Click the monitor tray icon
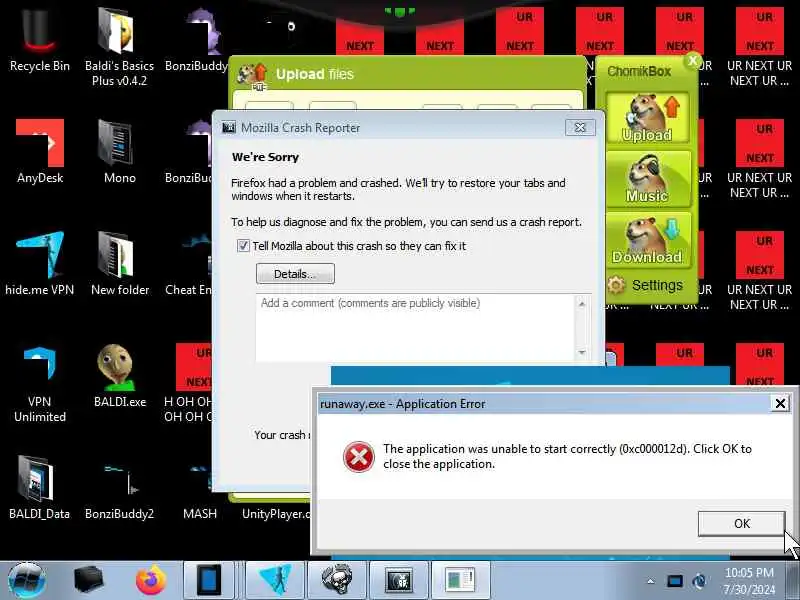 (x=674, y=581)
